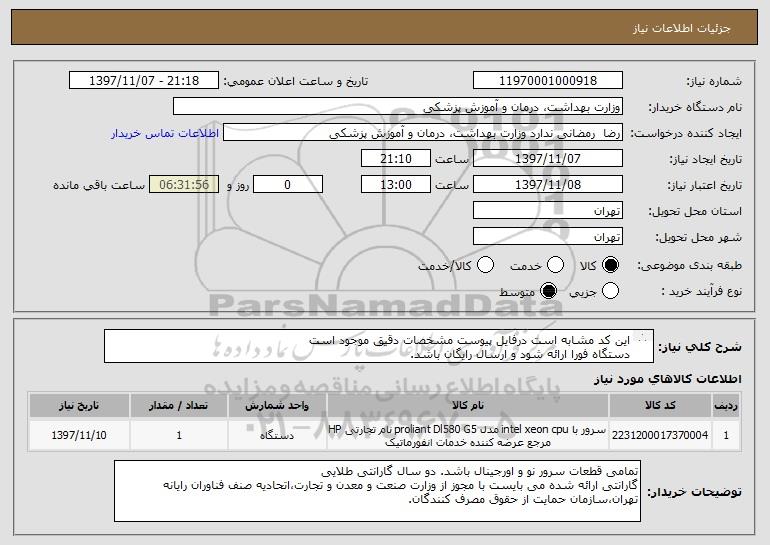
Task: Click the نام دستگاه خریدار label
Action: tap(695, 108)
